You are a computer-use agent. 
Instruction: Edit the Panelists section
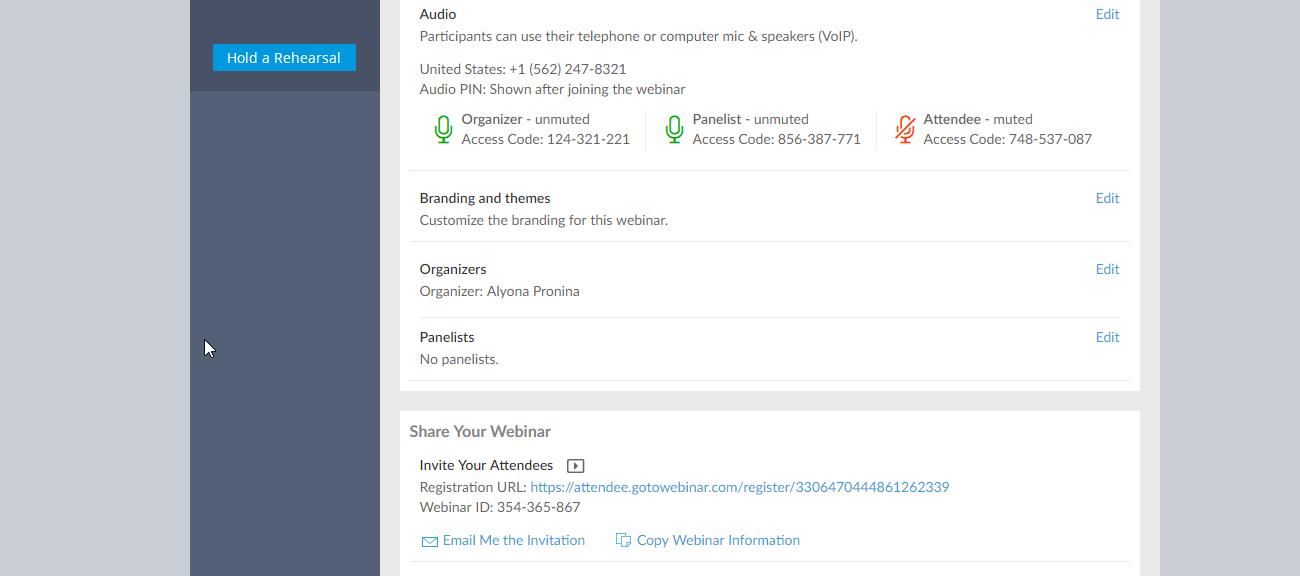[1107, 337]
